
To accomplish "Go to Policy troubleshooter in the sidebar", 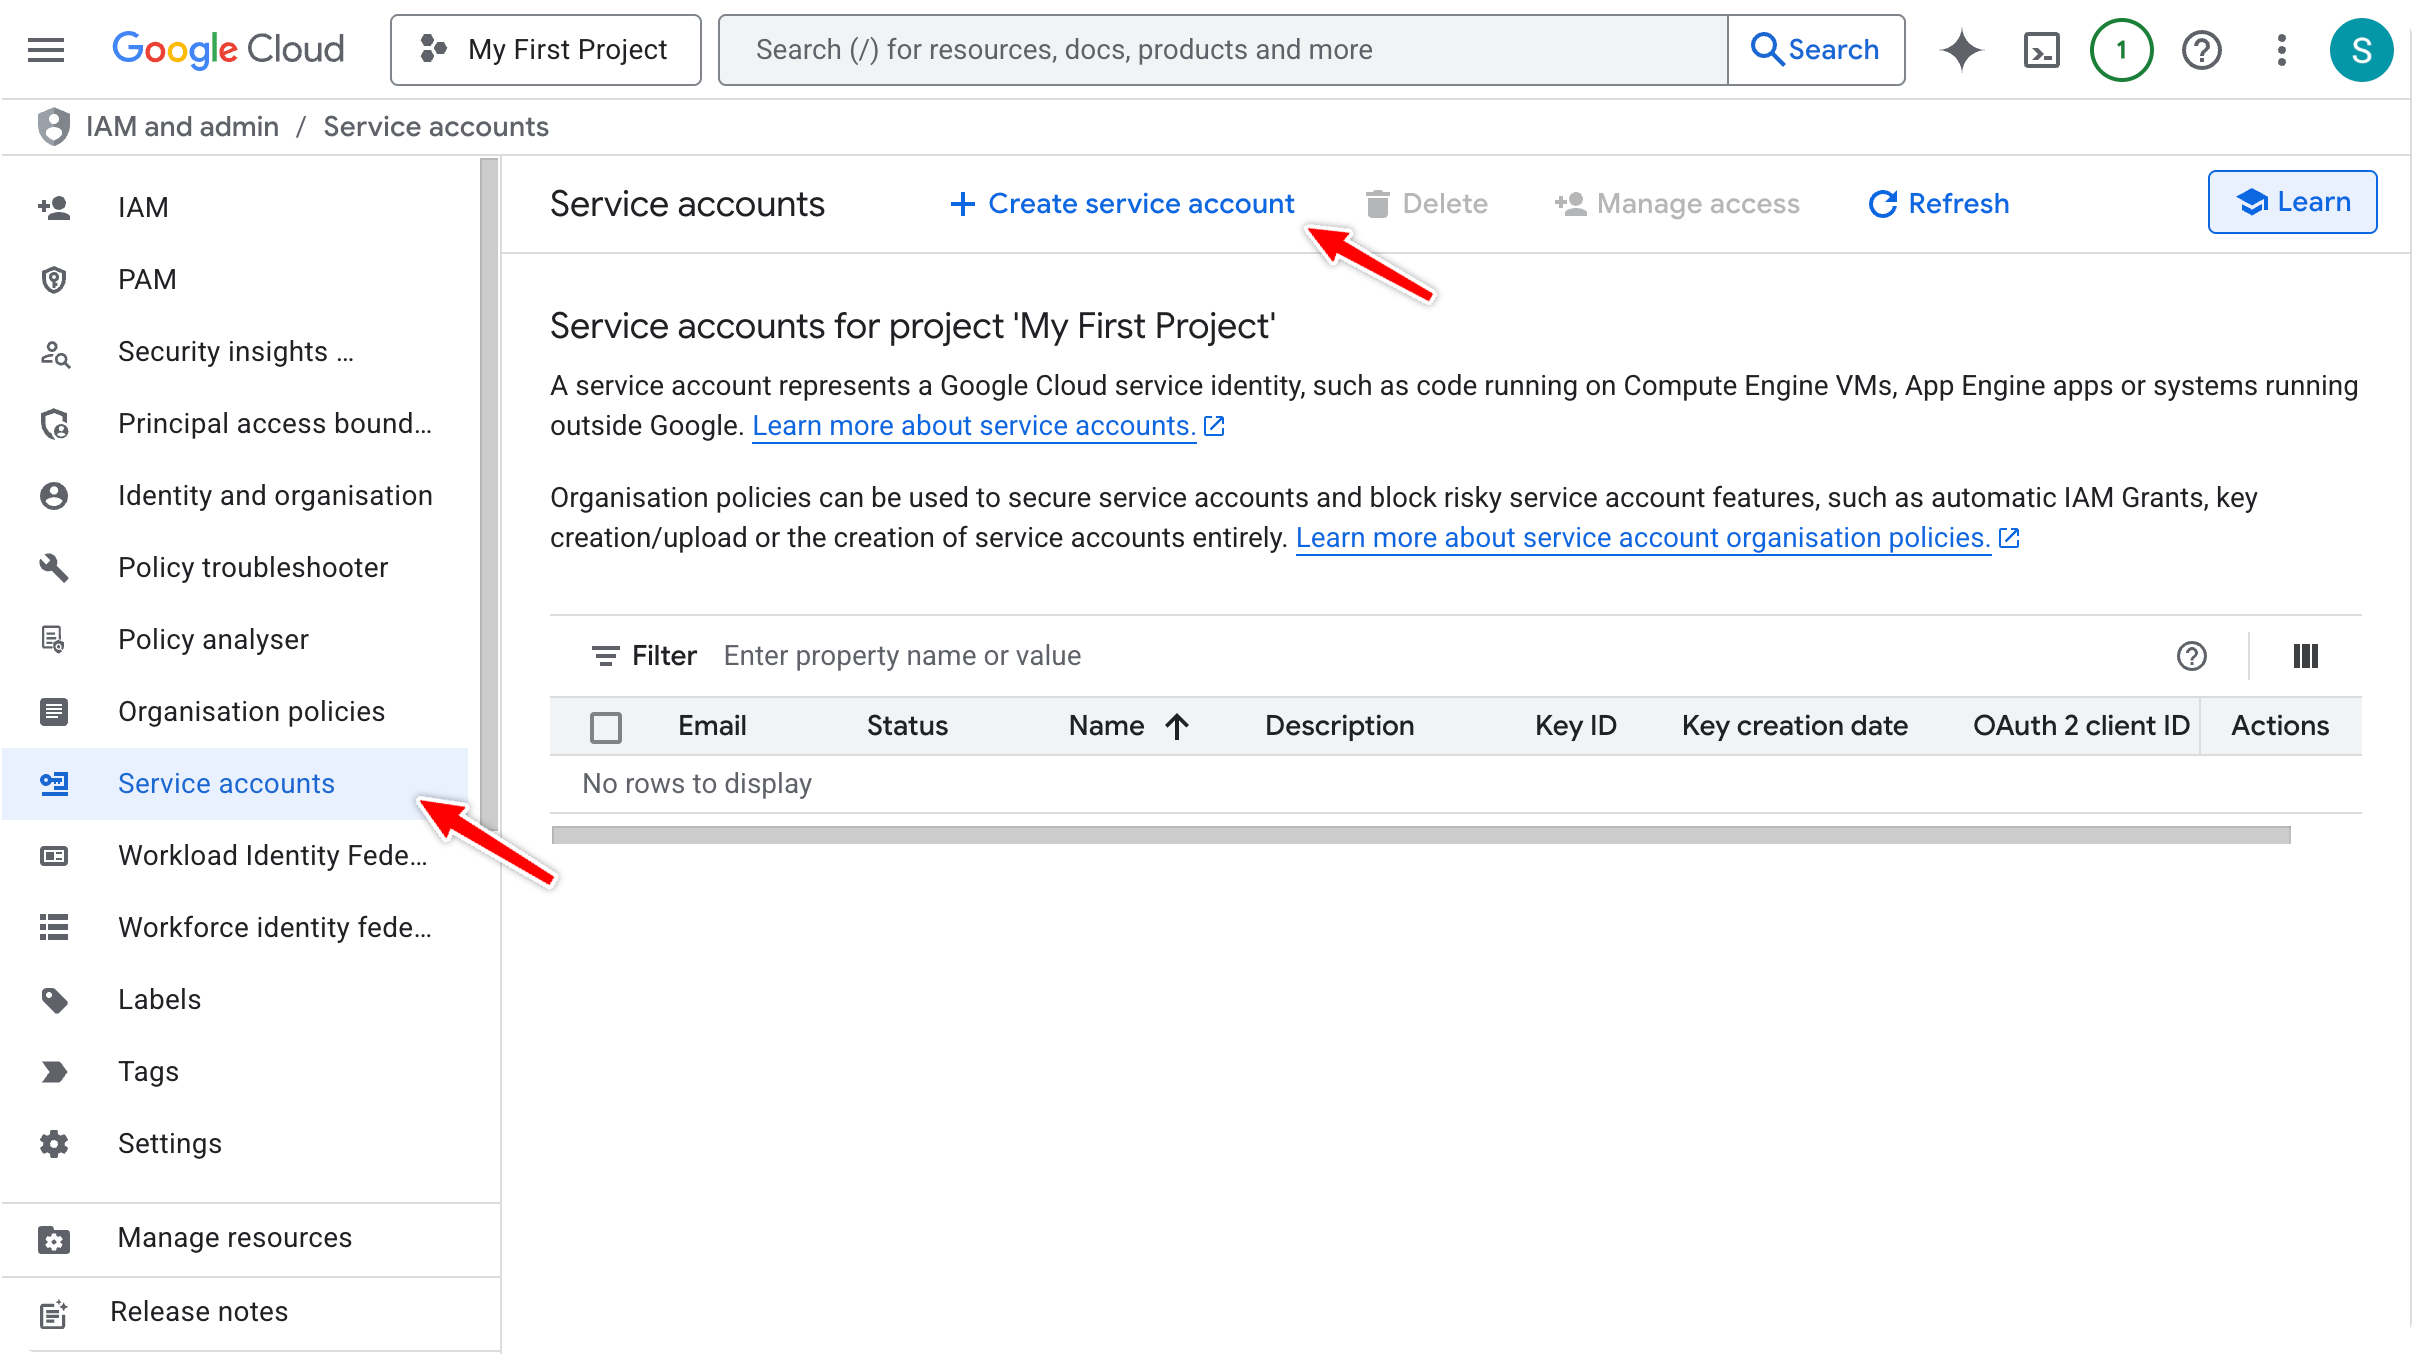I will (252, 568).
